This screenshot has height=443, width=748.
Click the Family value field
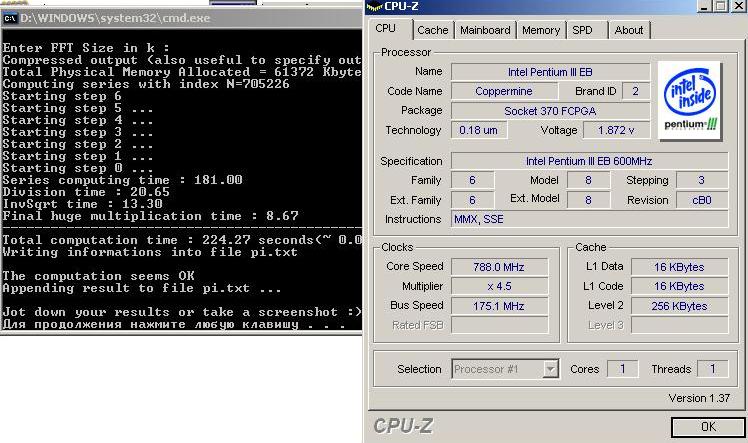click(x=473, y=180)
